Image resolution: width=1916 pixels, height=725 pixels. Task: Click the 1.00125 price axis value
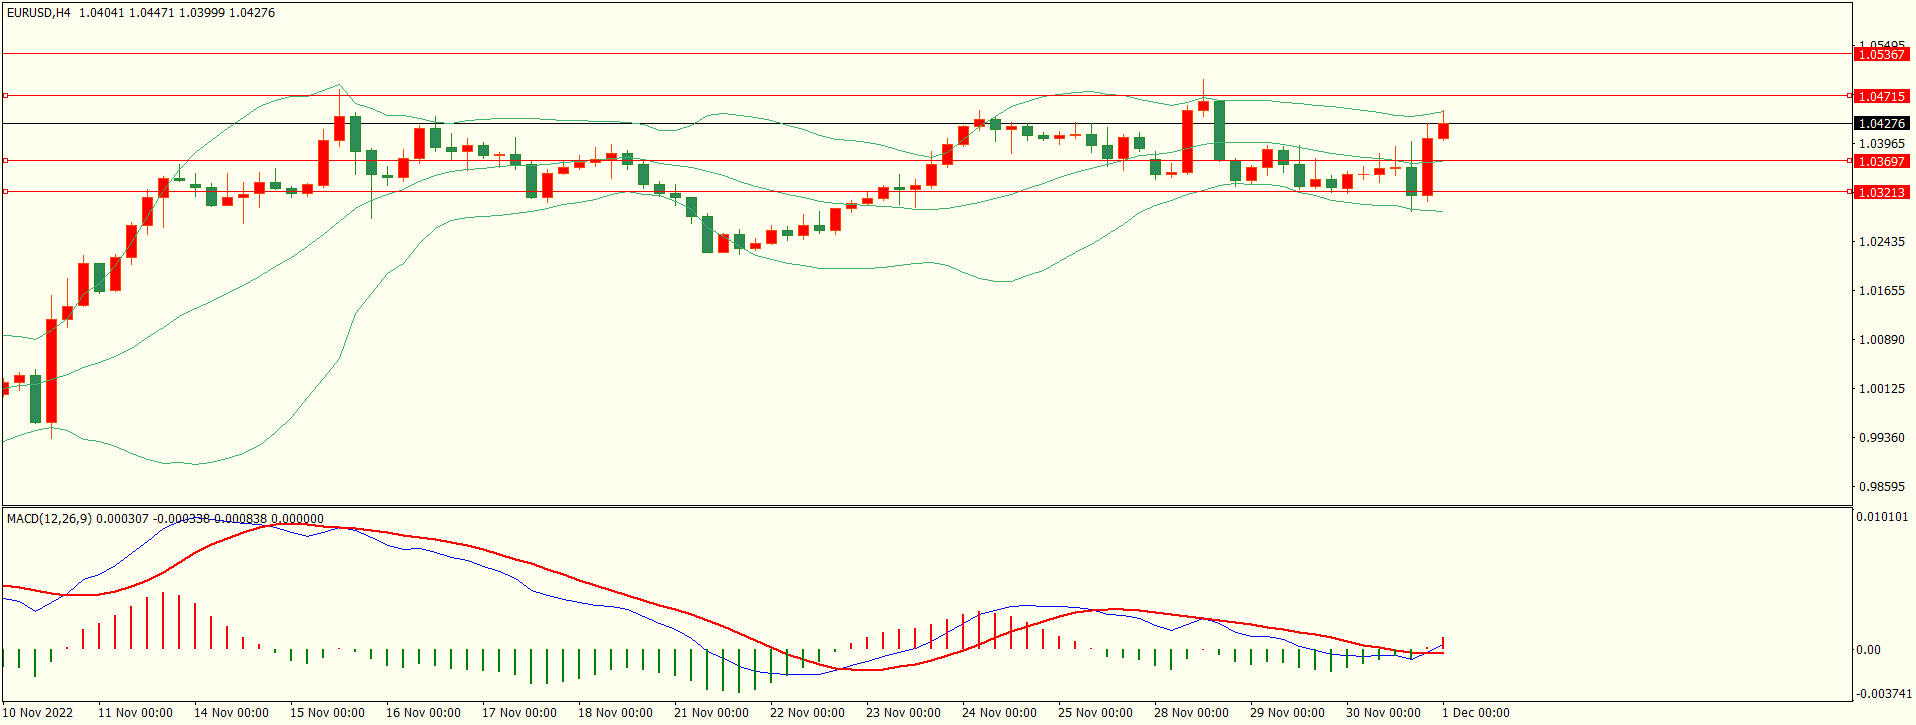1881,389
